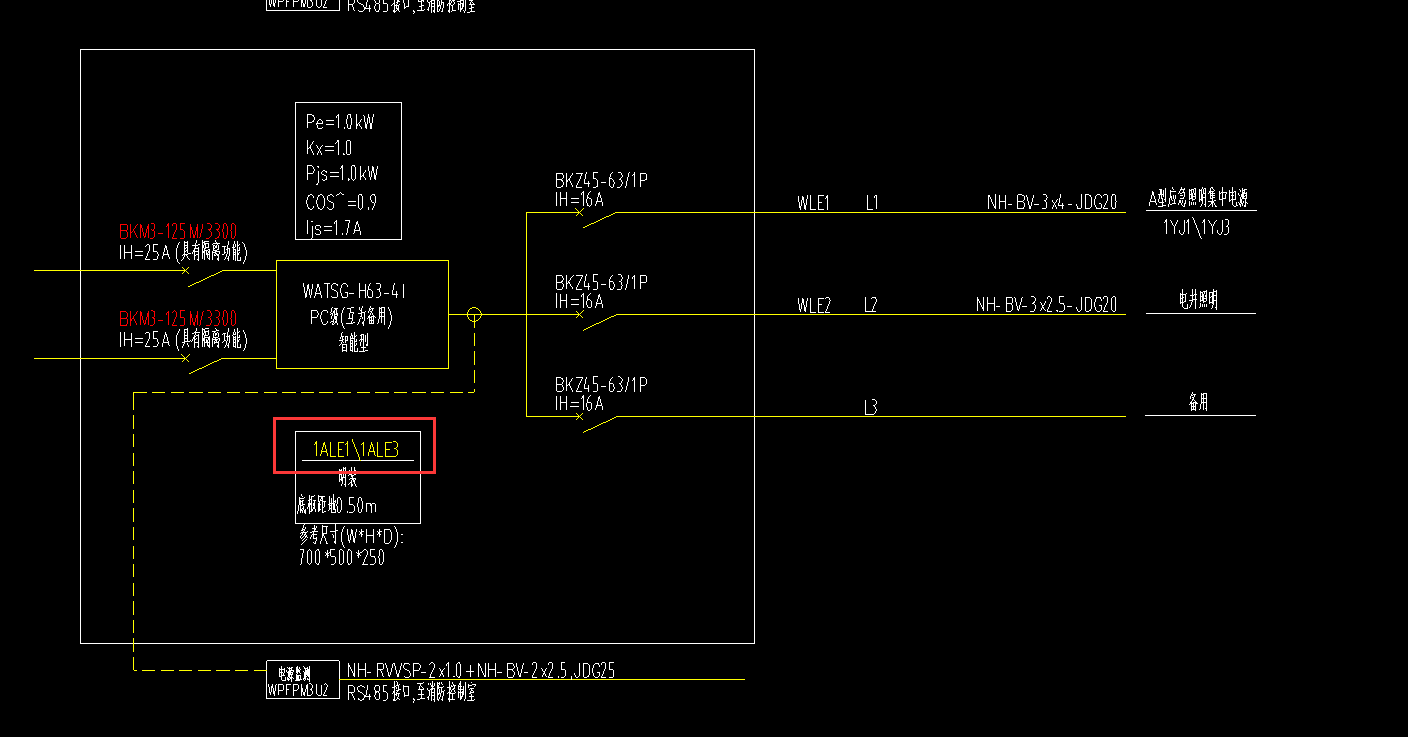
Task: Click 'IH=16A' rating on the L3 spare circuit
Action: point(579,403)
